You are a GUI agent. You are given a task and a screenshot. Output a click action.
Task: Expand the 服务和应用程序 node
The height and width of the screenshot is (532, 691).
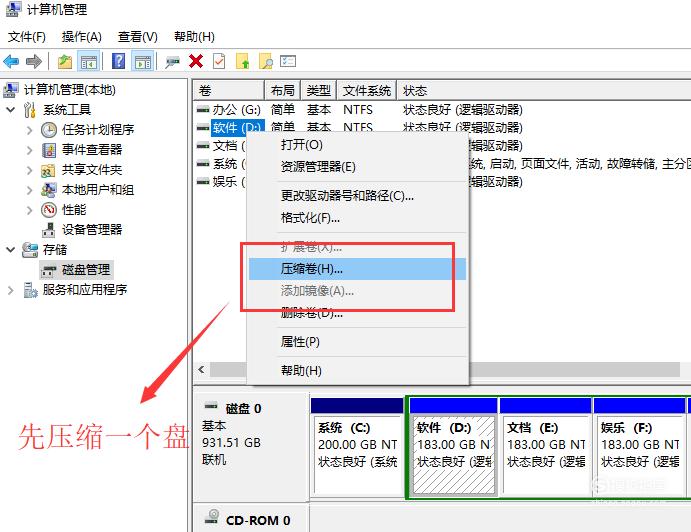tap(11, 290)
